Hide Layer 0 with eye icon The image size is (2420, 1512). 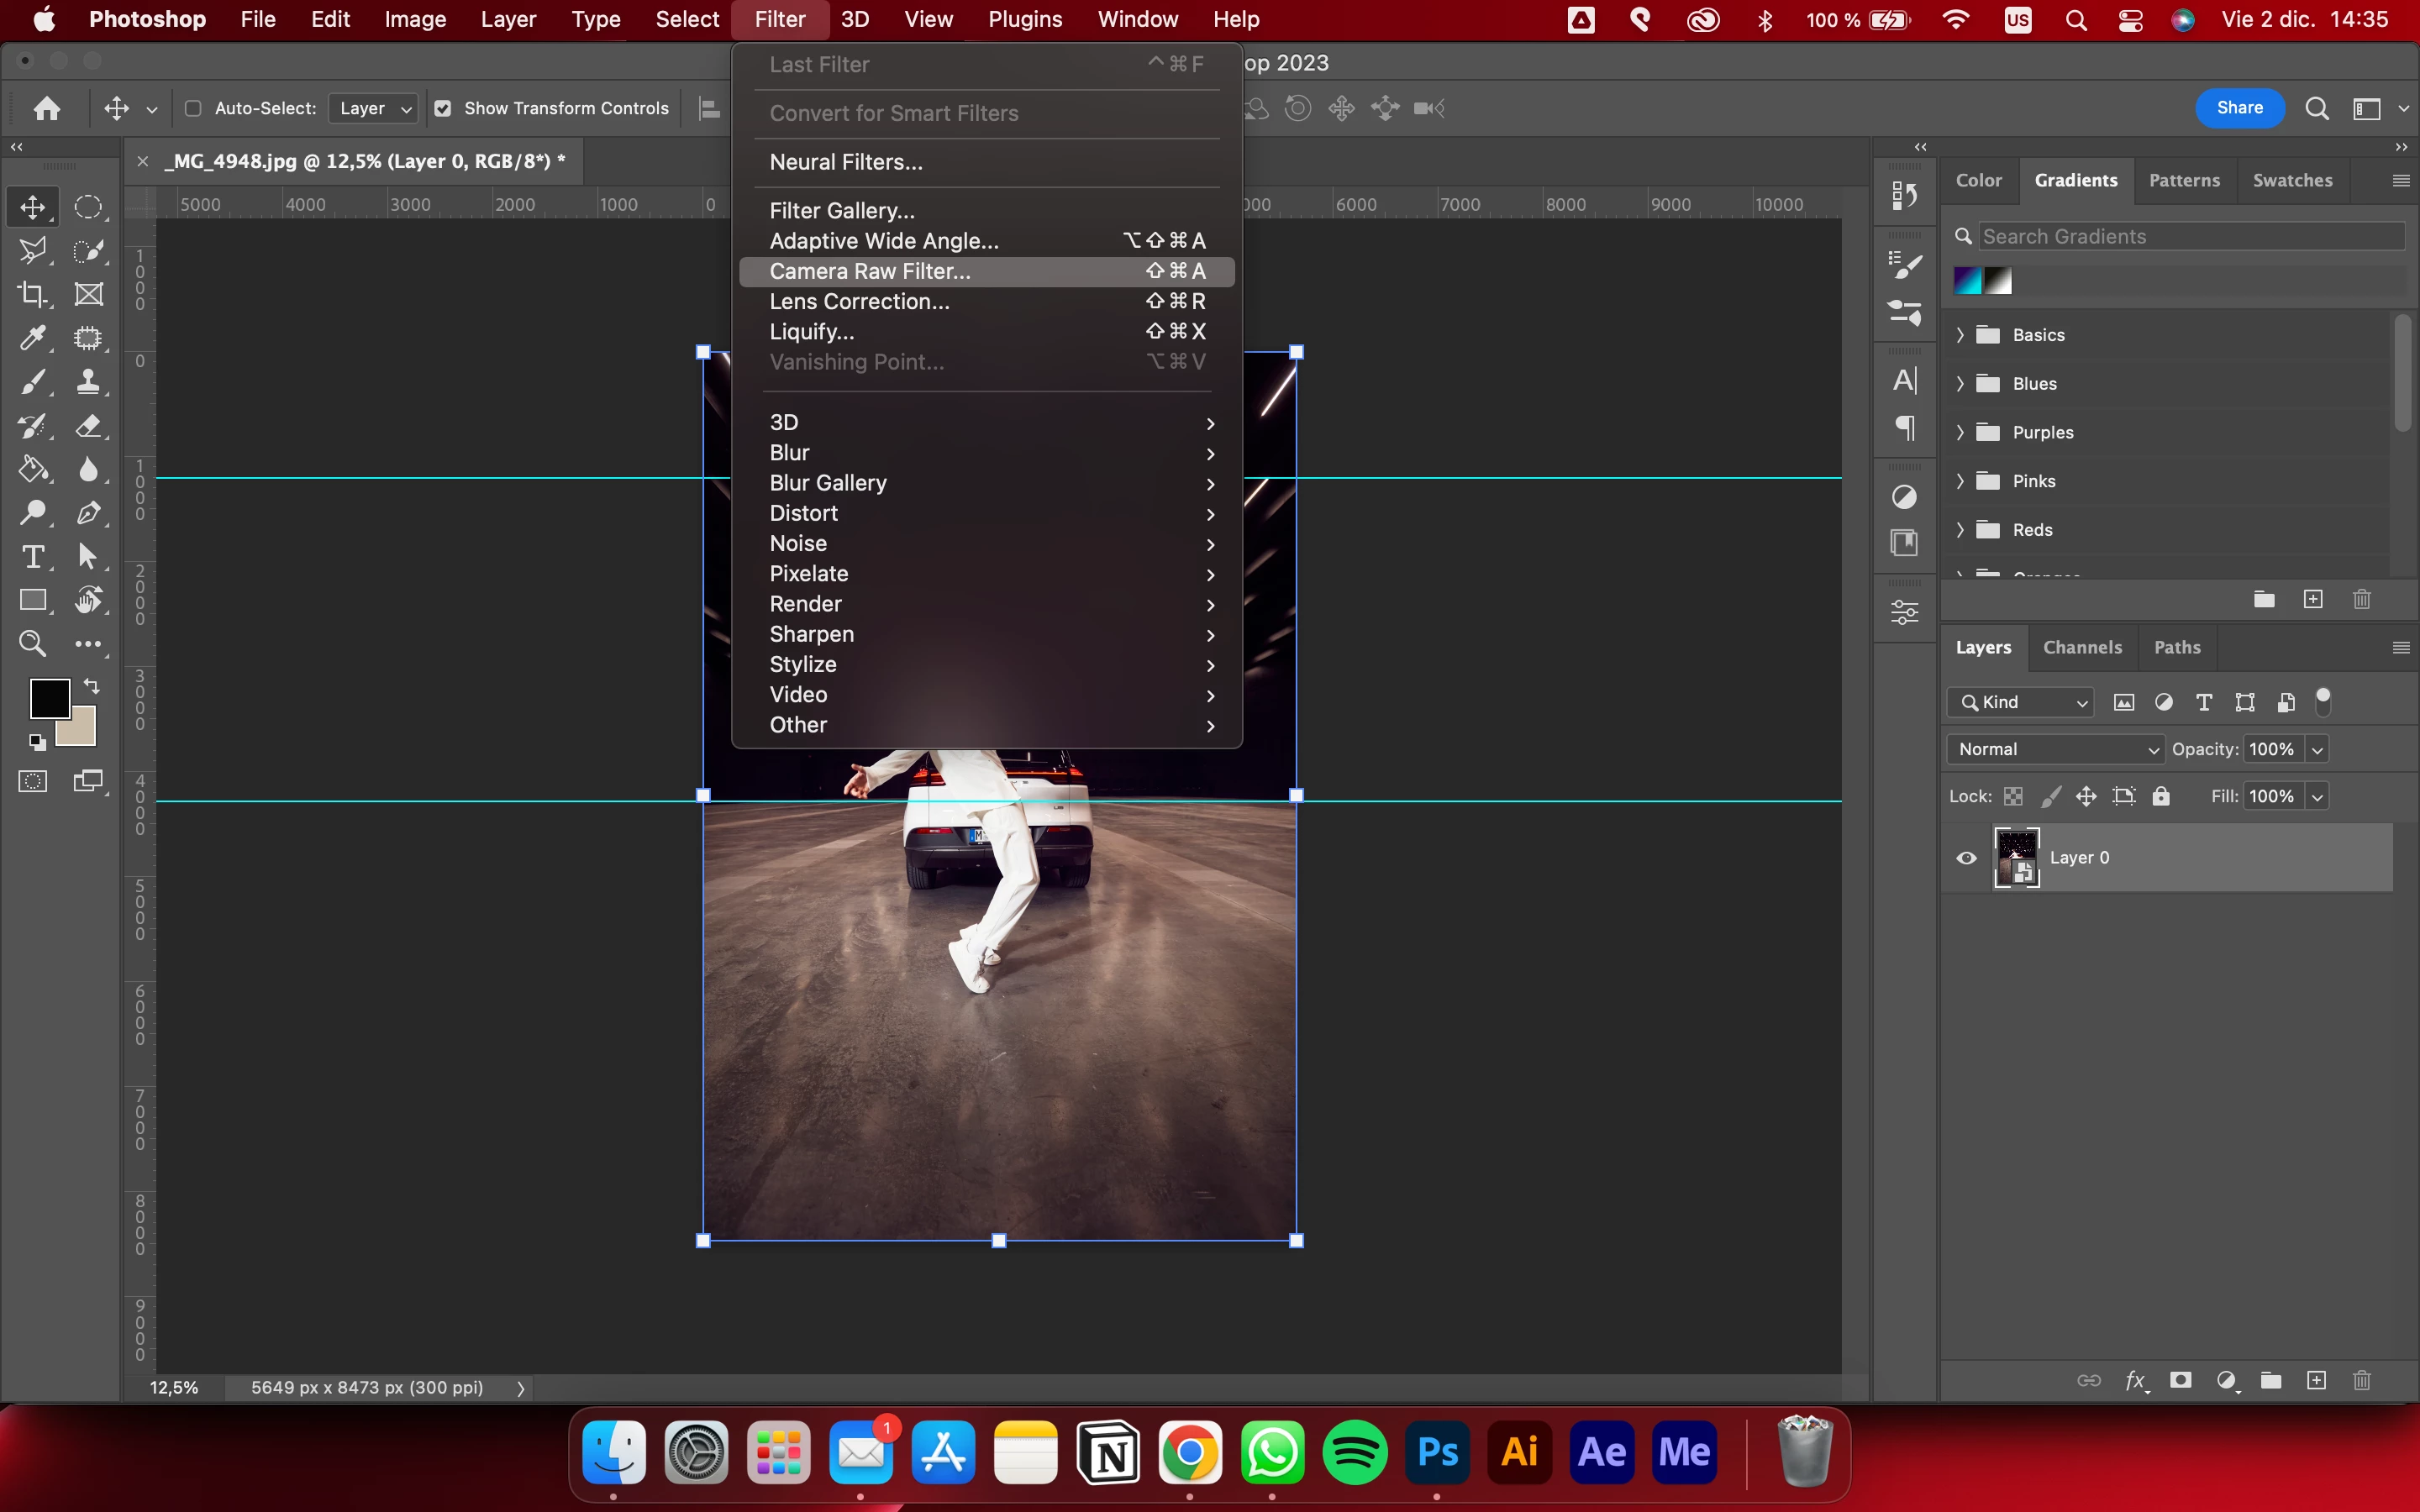1966,858
